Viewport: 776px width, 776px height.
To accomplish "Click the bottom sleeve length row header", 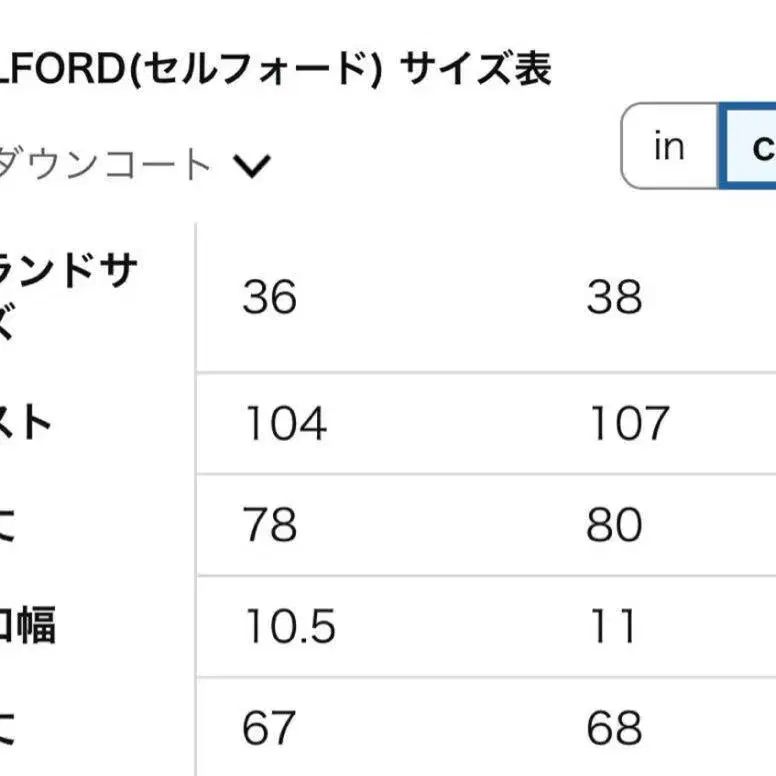I will click(x=10, y=728).
